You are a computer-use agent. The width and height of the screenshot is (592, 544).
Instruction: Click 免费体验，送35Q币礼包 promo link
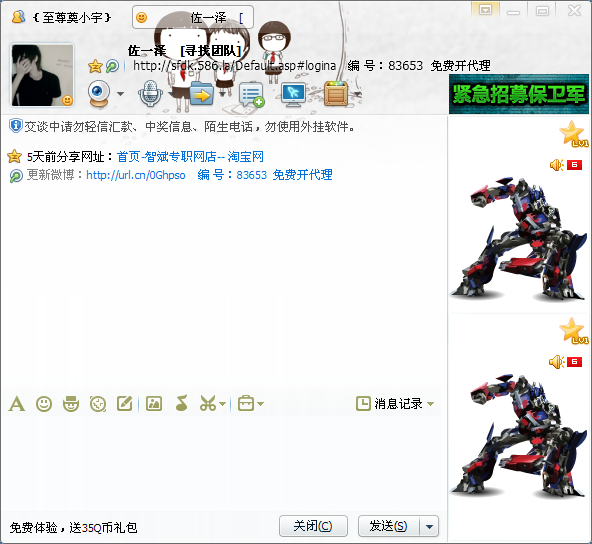pyautogui.click(x=74, y=527)
